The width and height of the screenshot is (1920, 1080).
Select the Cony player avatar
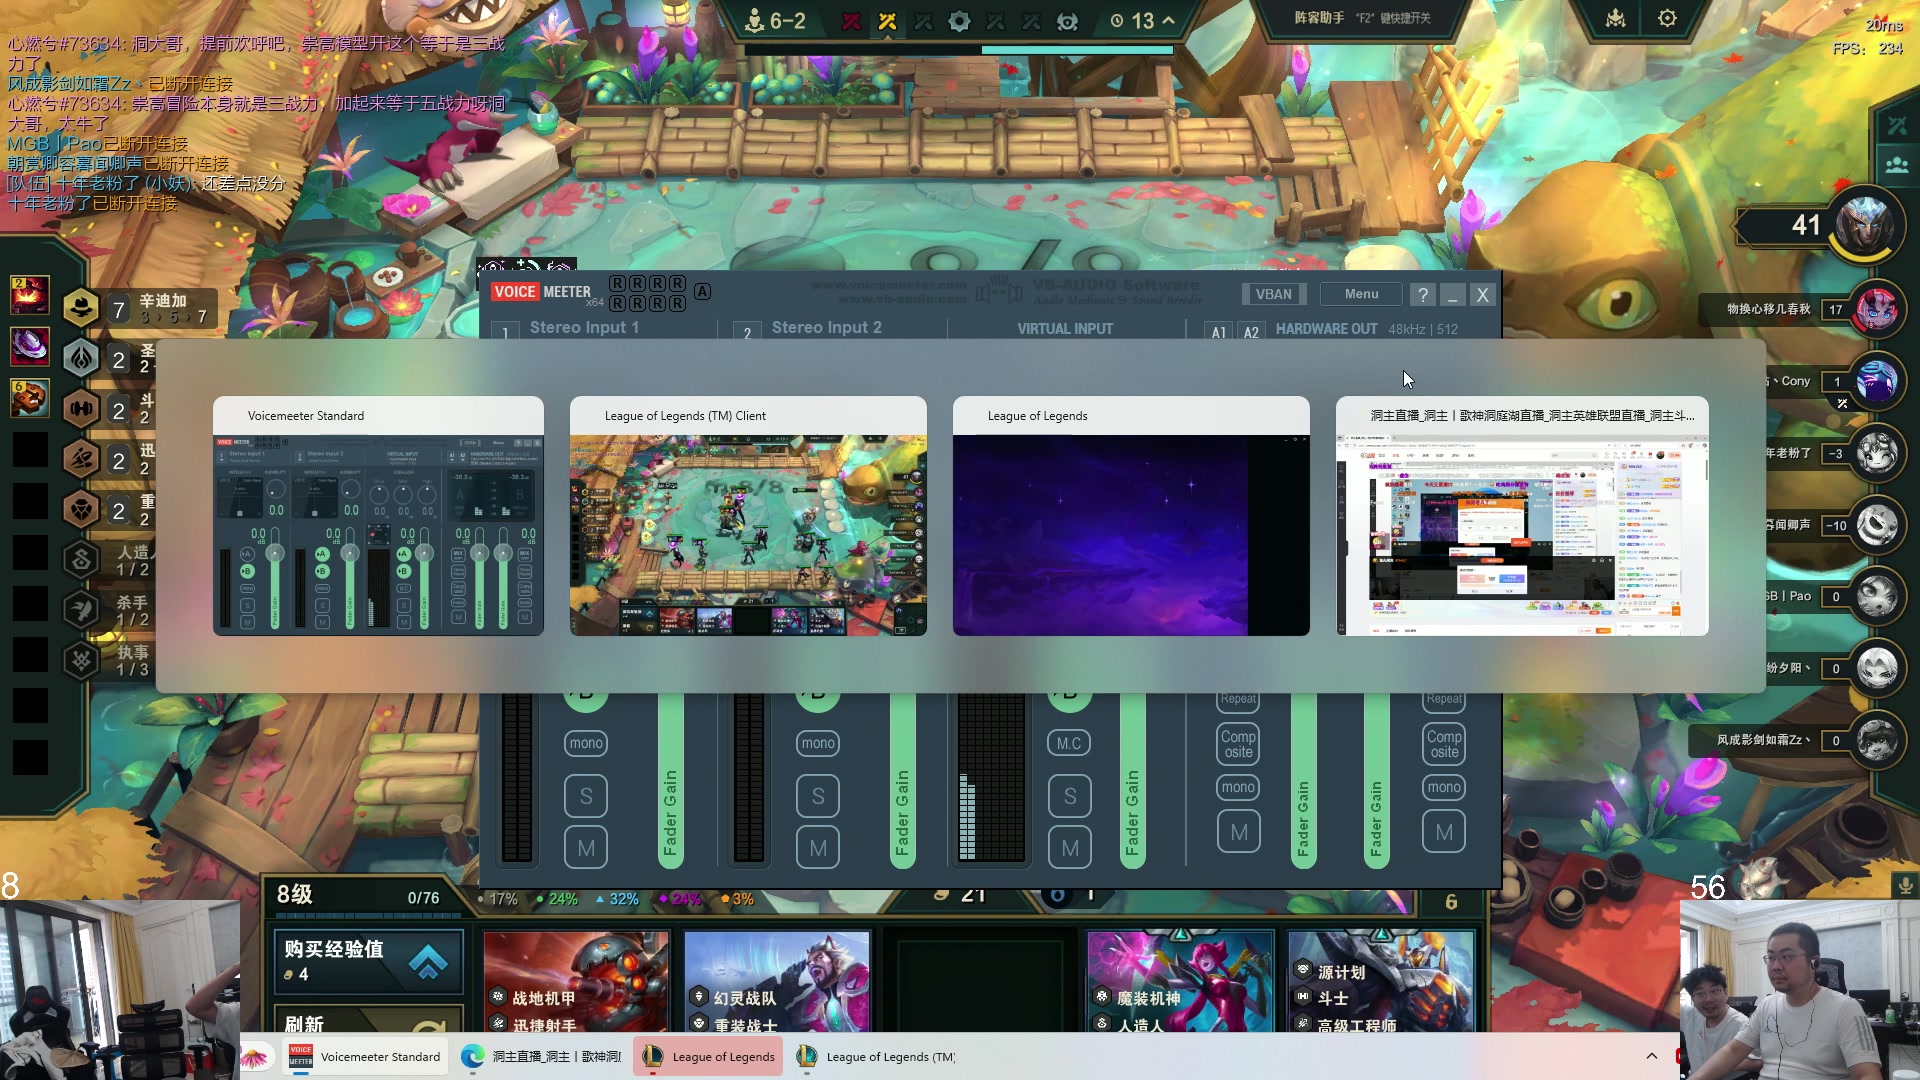coord(1877,381)
